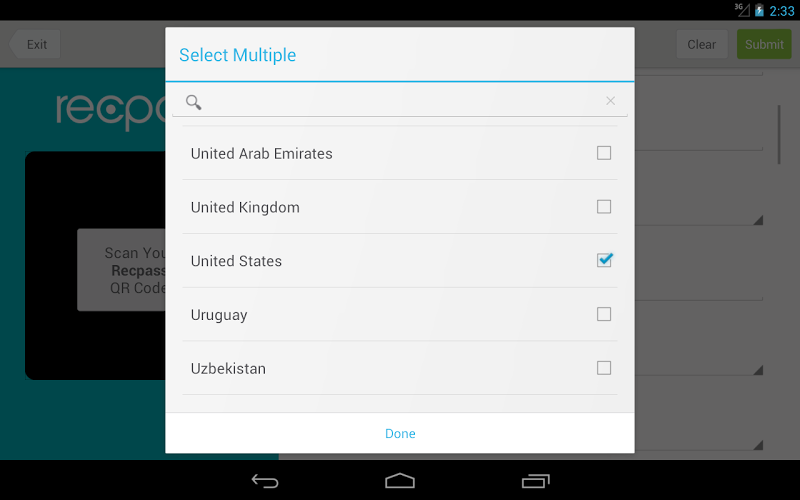
Task: Tick the Uruguay checkbox
Action: click(604, 314)
